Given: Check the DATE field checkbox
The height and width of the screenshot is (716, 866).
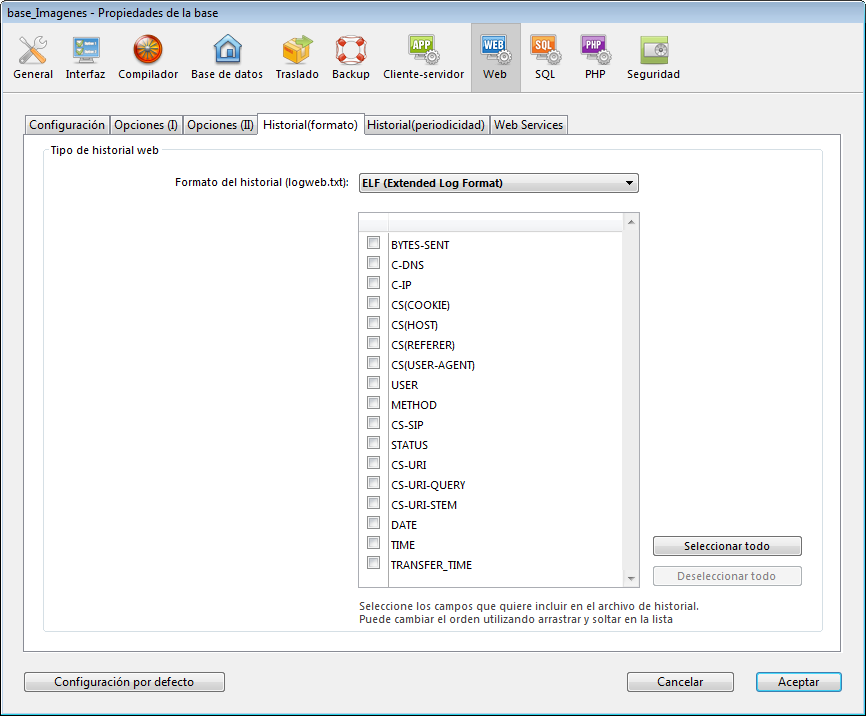Looking at the screenshot, I should [373, 523].
